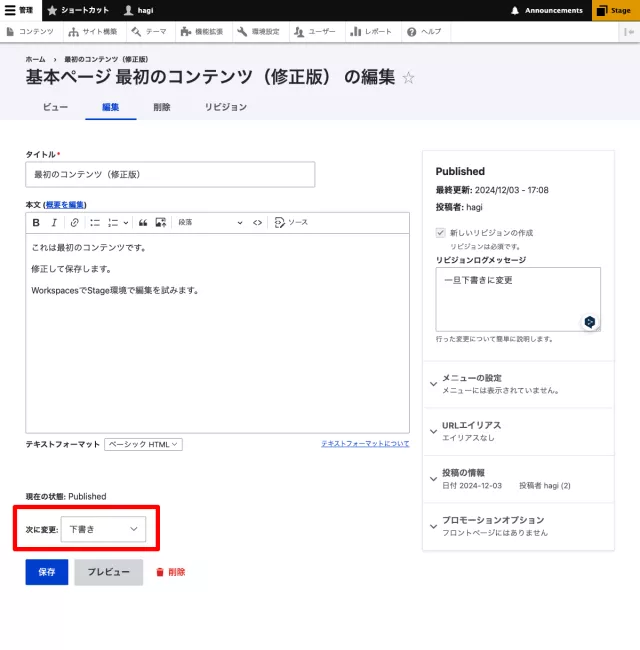Open the テーマ admin menu
This screenshot has width=640, height=650.
[x=149, y=32]
